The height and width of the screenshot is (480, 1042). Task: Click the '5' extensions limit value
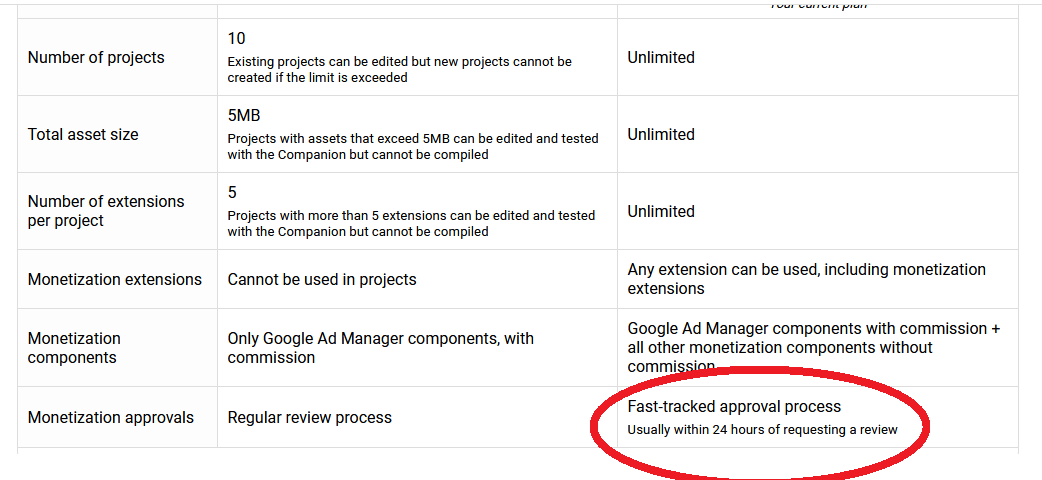click(233, 193)
